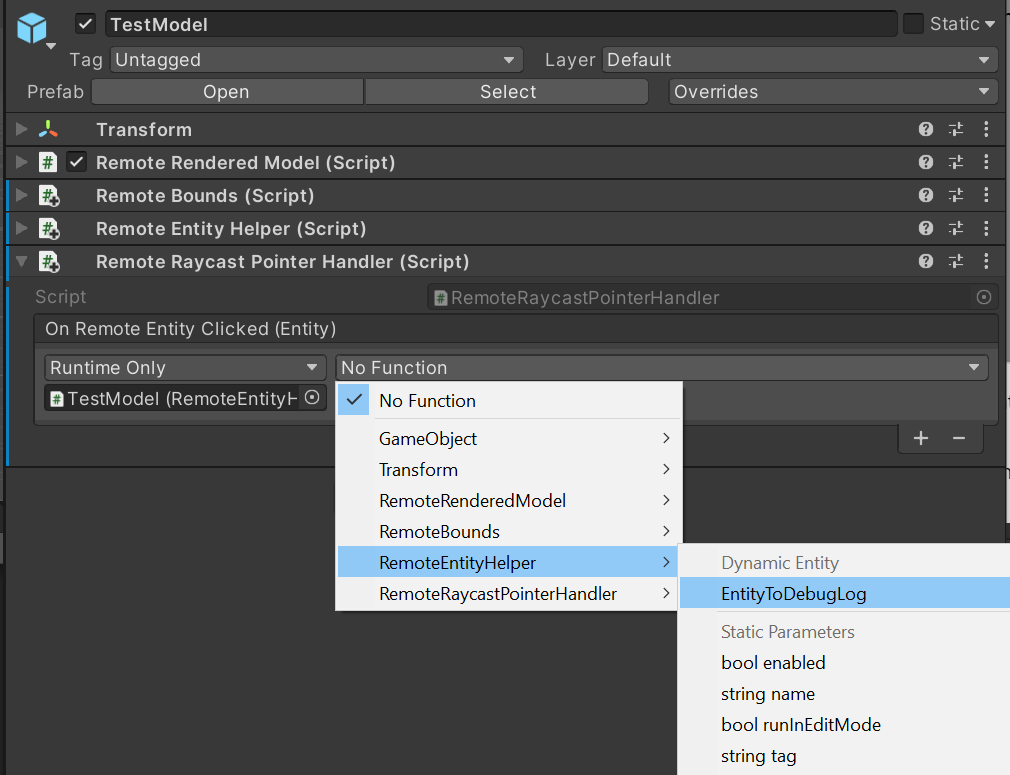Collapse the Remote Raycast Pointer Handler foldout
This screenshot has height=775, width=1010.
point(21,262)
